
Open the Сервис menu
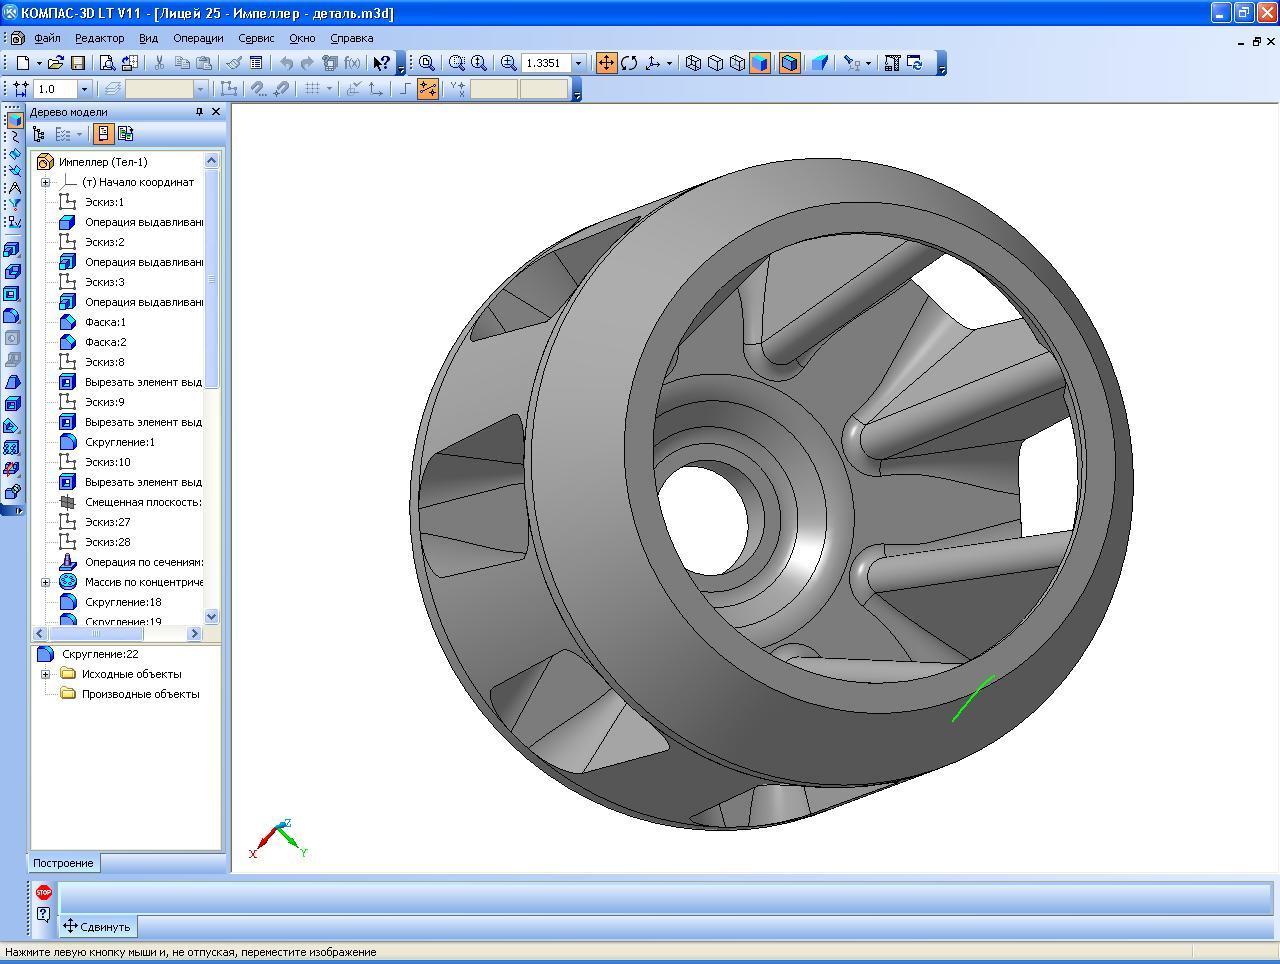(x=256, y=38)
